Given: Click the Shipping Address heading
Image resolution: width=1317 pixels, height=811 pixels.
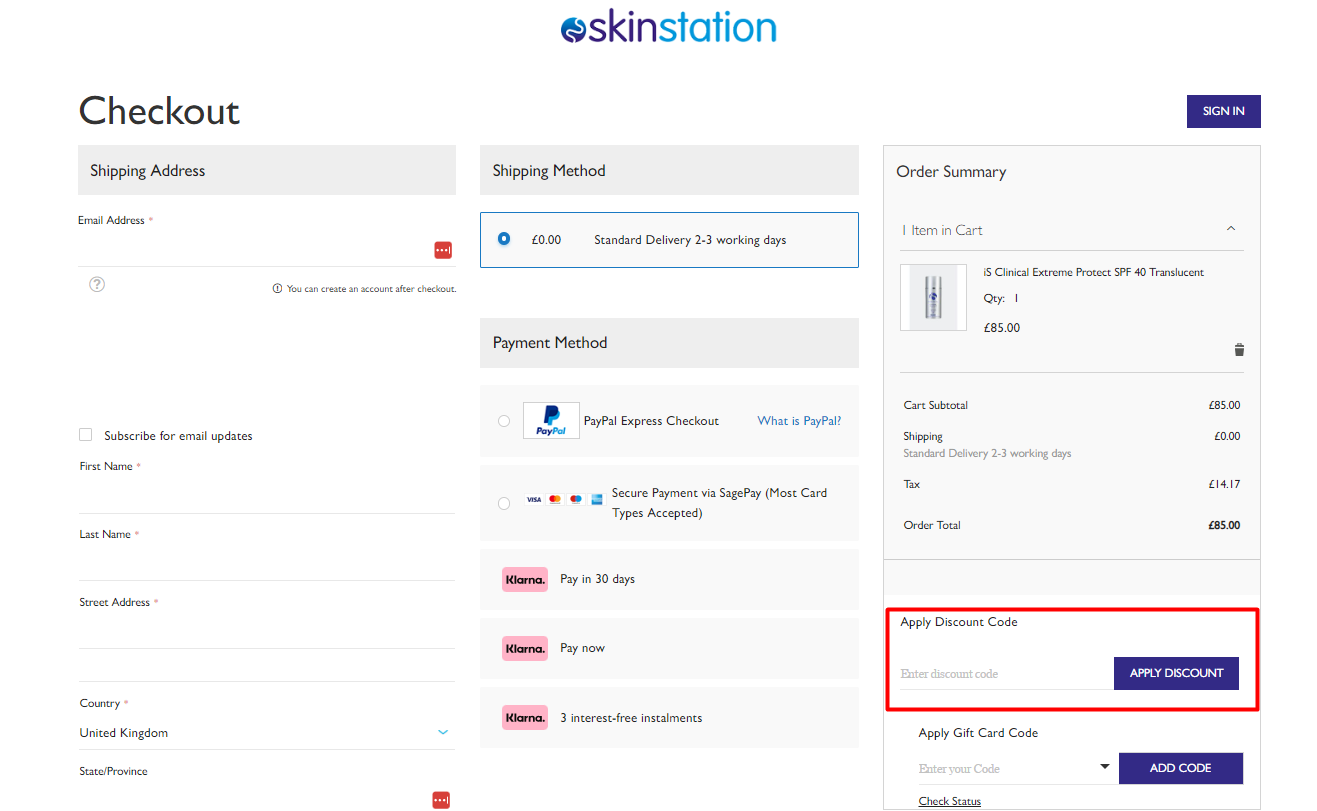Looking at the screenshot, I should pyautogui.click(x=148, y=171).
